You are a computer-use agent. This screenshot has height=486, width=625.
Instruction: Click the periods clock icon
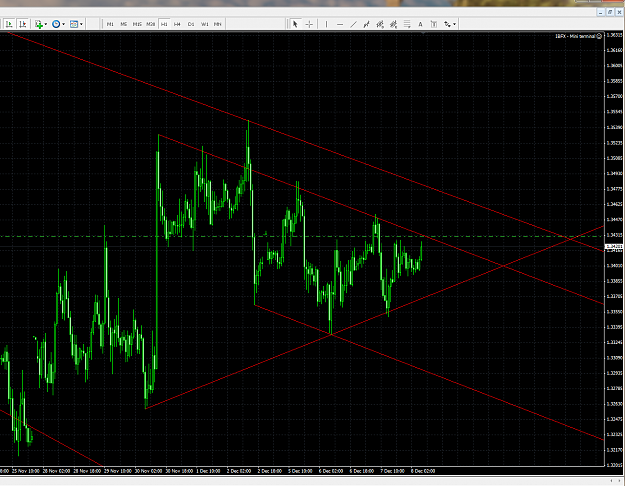click(56, 24)
